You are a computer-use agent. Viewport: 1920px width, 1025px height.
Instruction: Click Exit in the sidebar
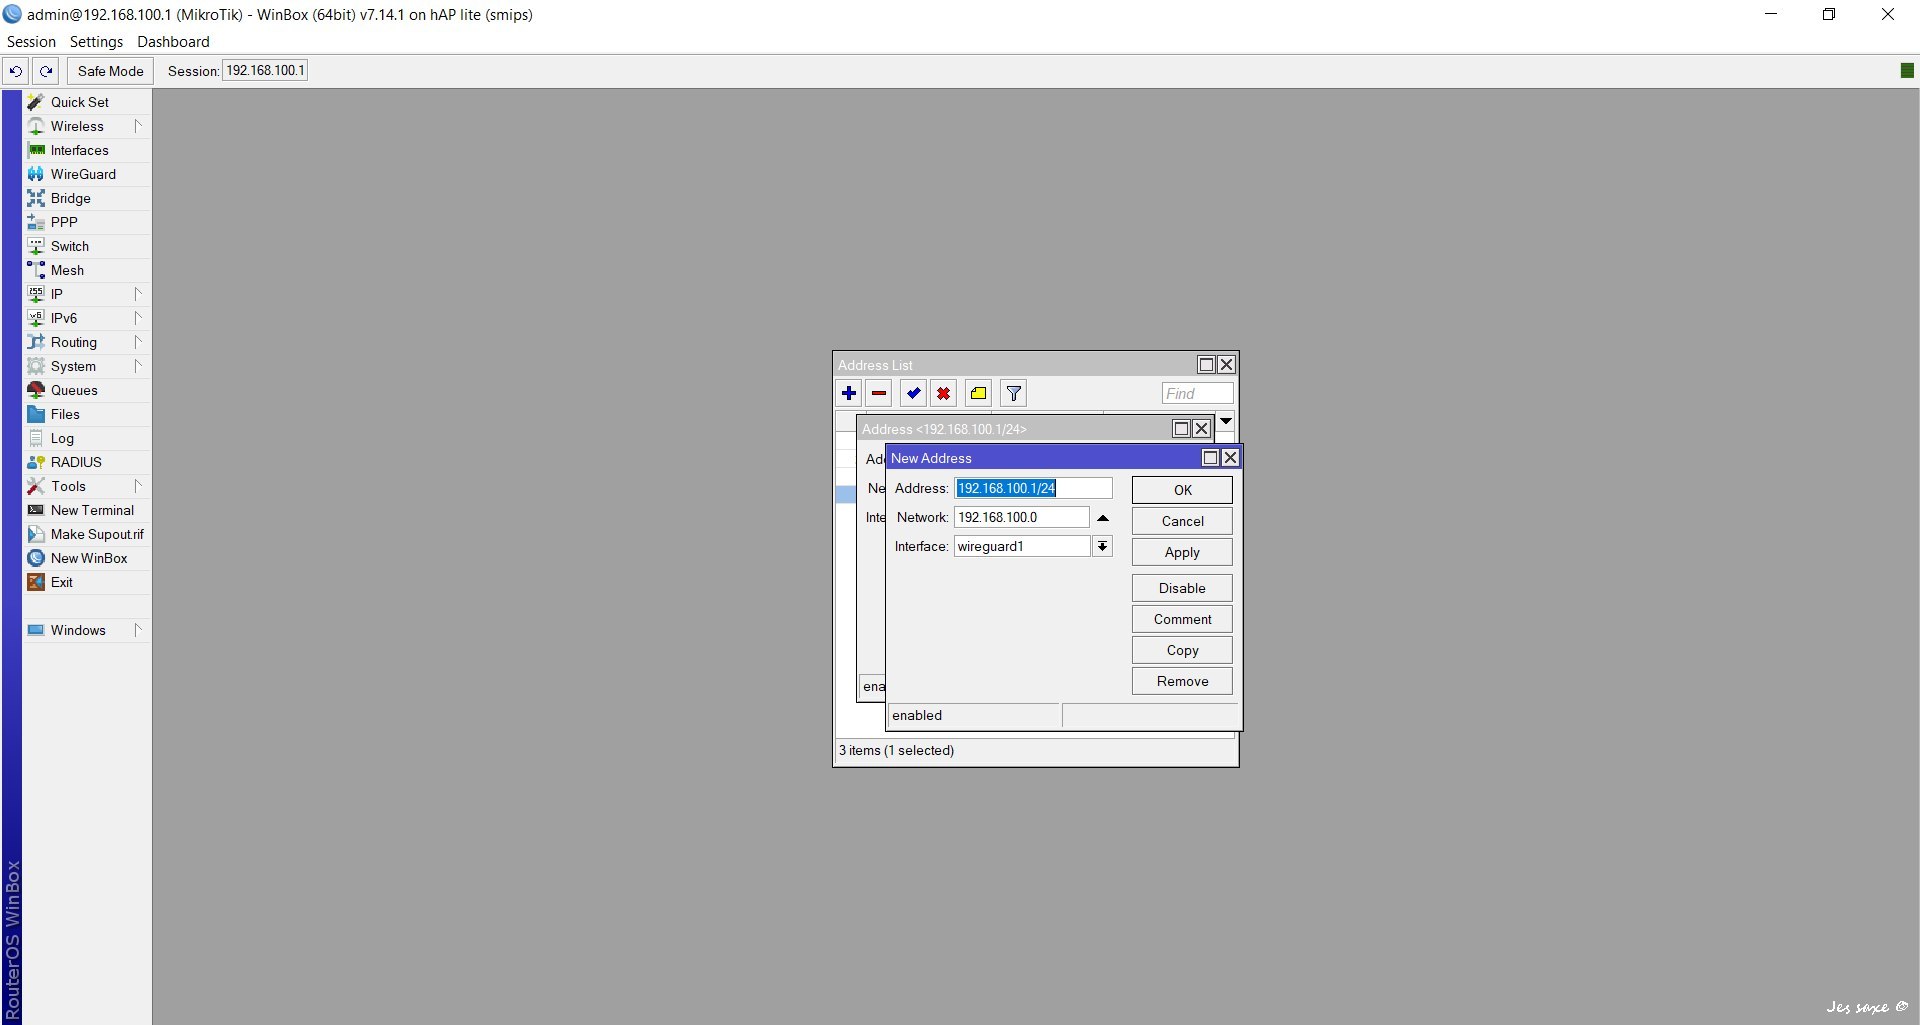click(x=62, y=582)
